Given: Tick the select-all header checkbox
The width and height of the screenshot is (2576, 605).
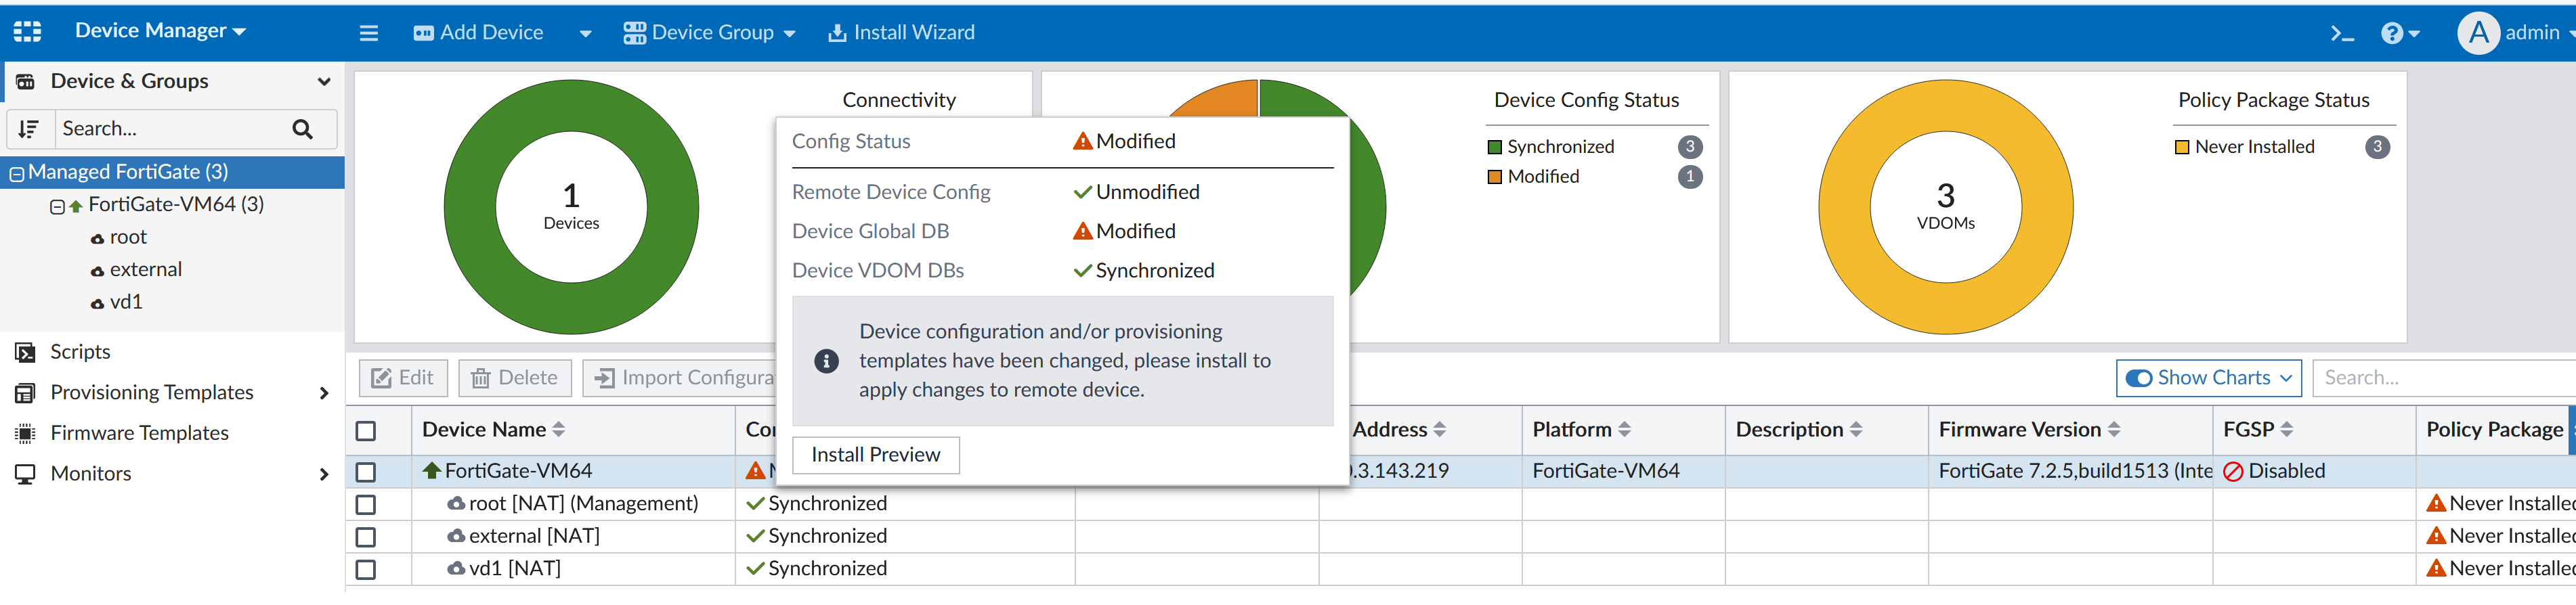Looking at the screenshot, I should [x=366, y=430].
